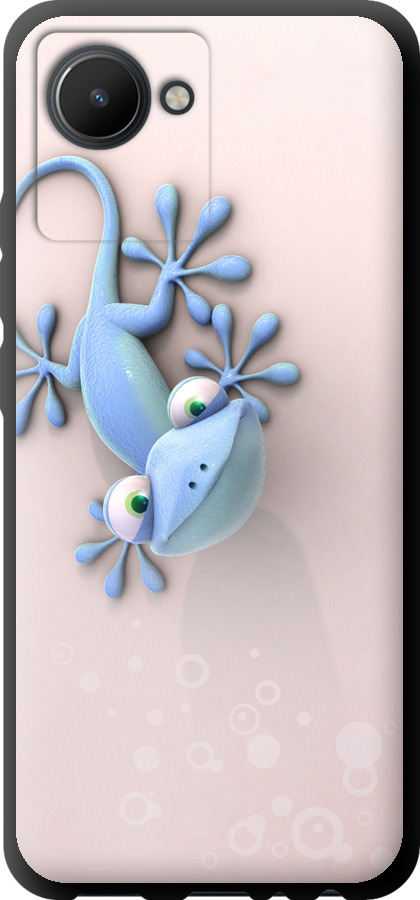
Task: Click the small ring bubble at far left
Action: (x=63, y=654)
